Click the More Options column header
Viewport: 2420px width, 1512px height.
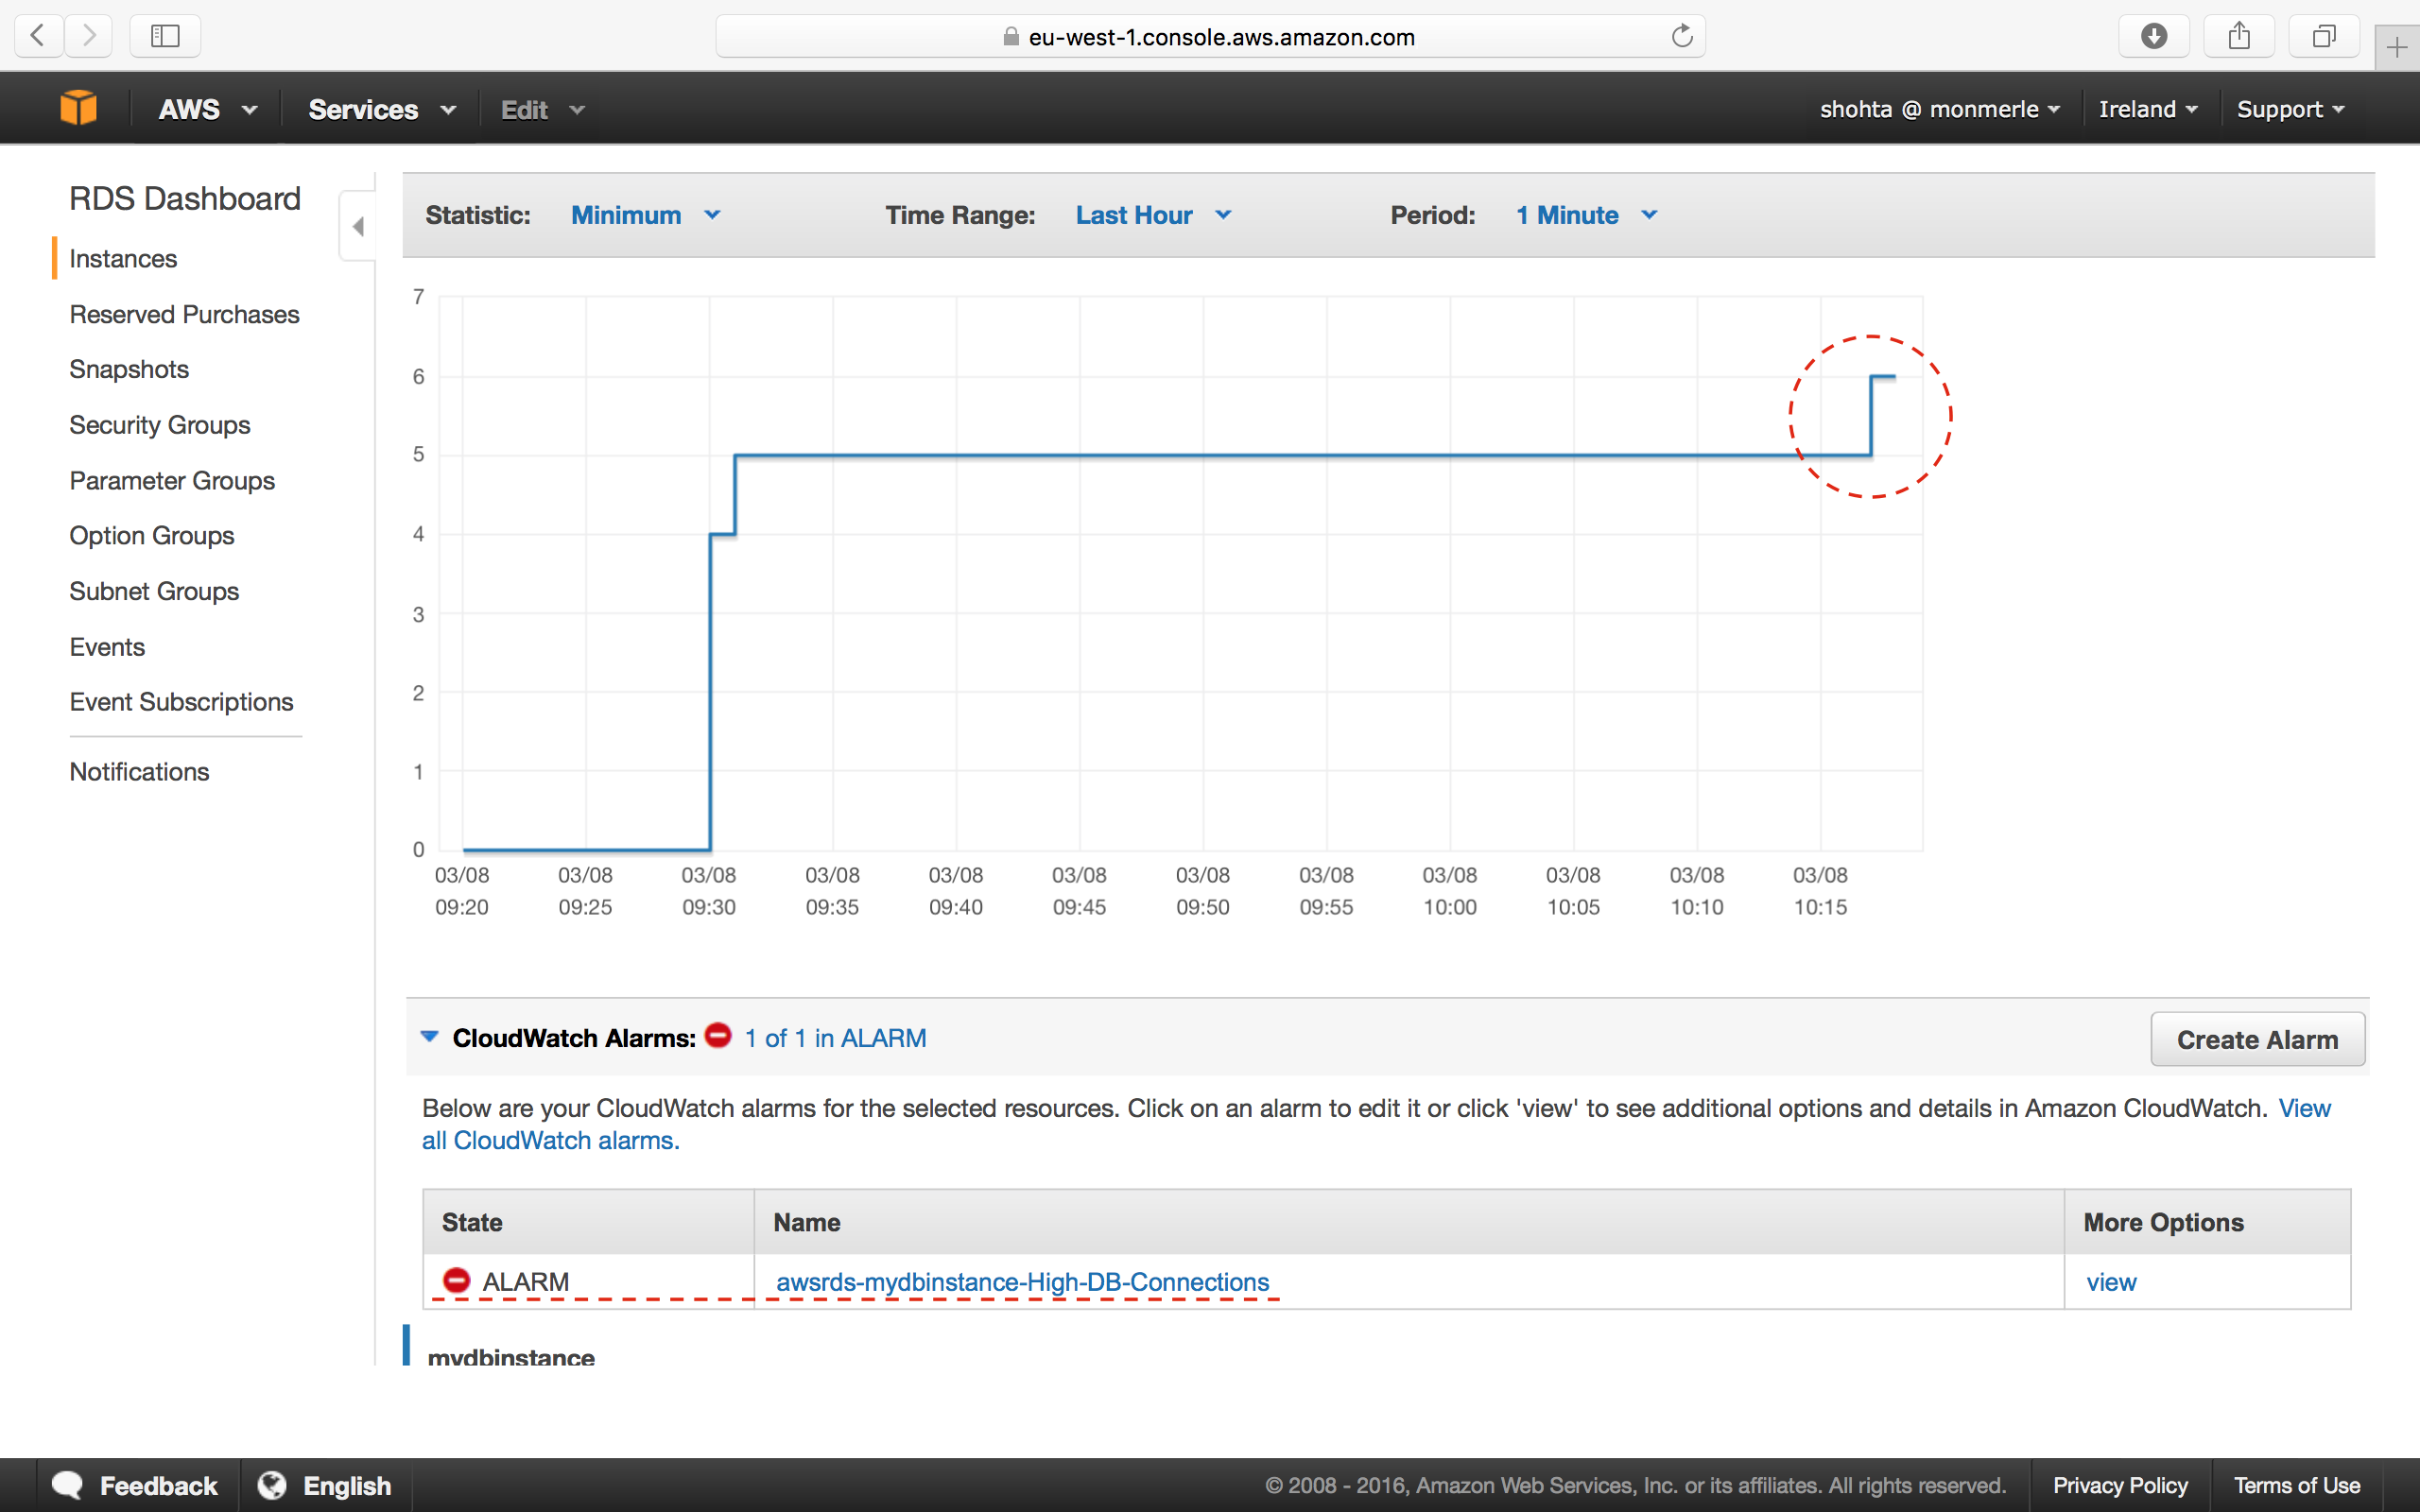click(x=2207, y=1222)
